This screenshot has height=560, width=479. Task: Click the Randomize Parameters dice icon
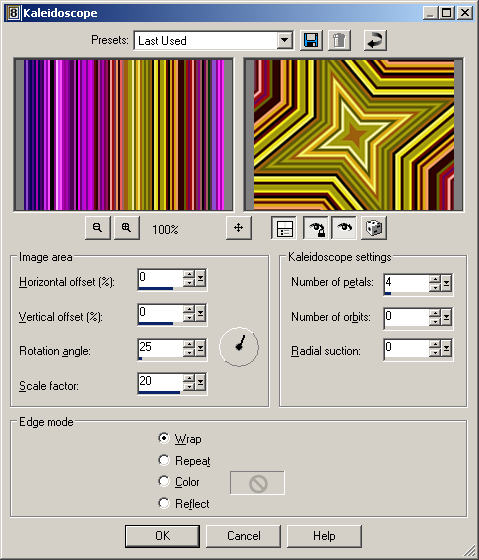tap(374, 228)
